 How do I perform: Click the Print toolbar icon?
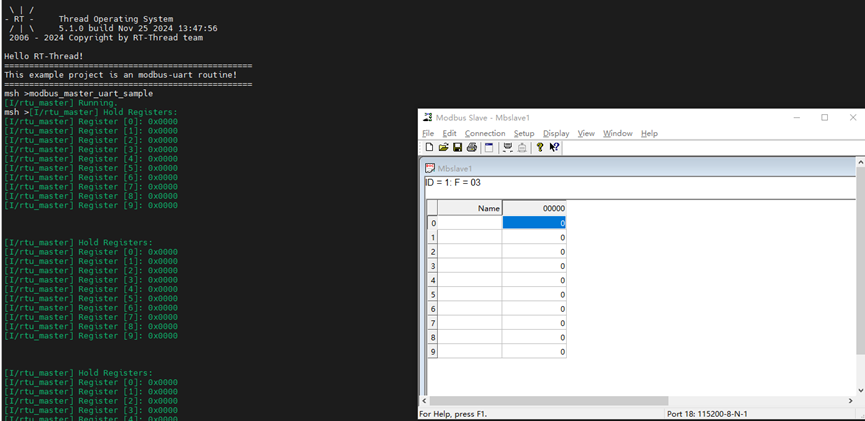click(472, 147)
